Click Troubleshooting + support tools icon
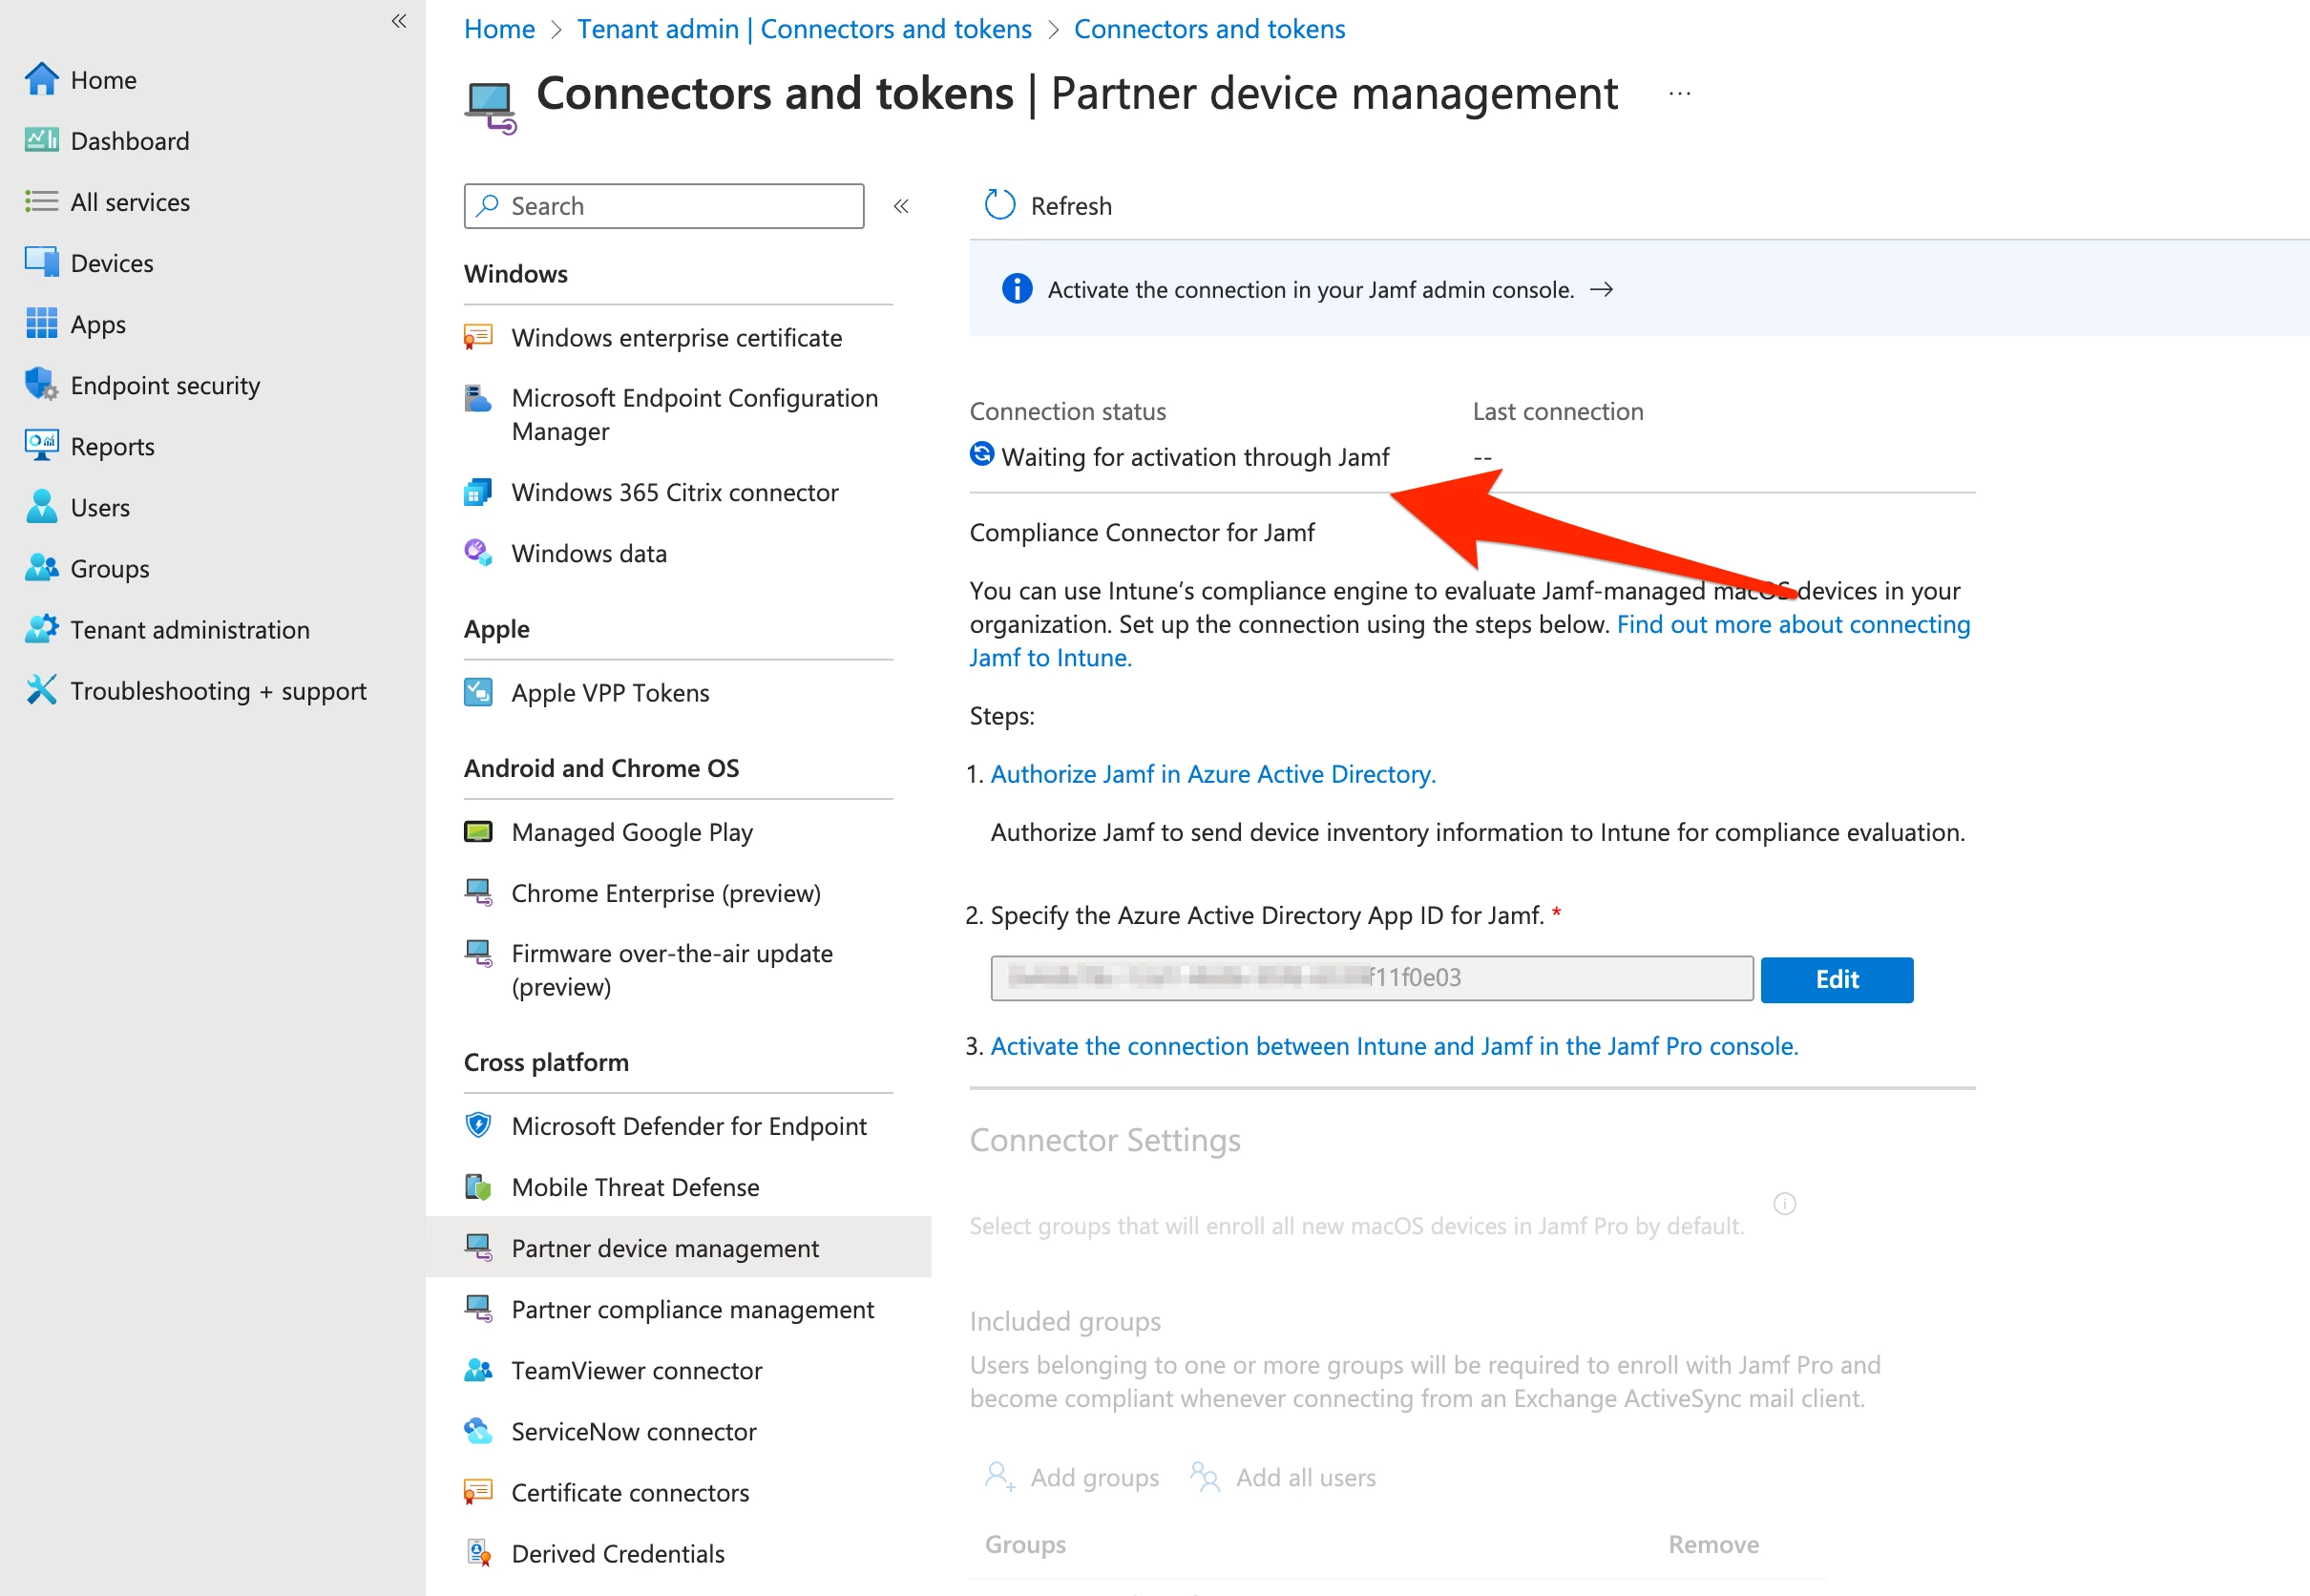The image size is (2310, 1596). pyautogui.click(x=41, y=689)
